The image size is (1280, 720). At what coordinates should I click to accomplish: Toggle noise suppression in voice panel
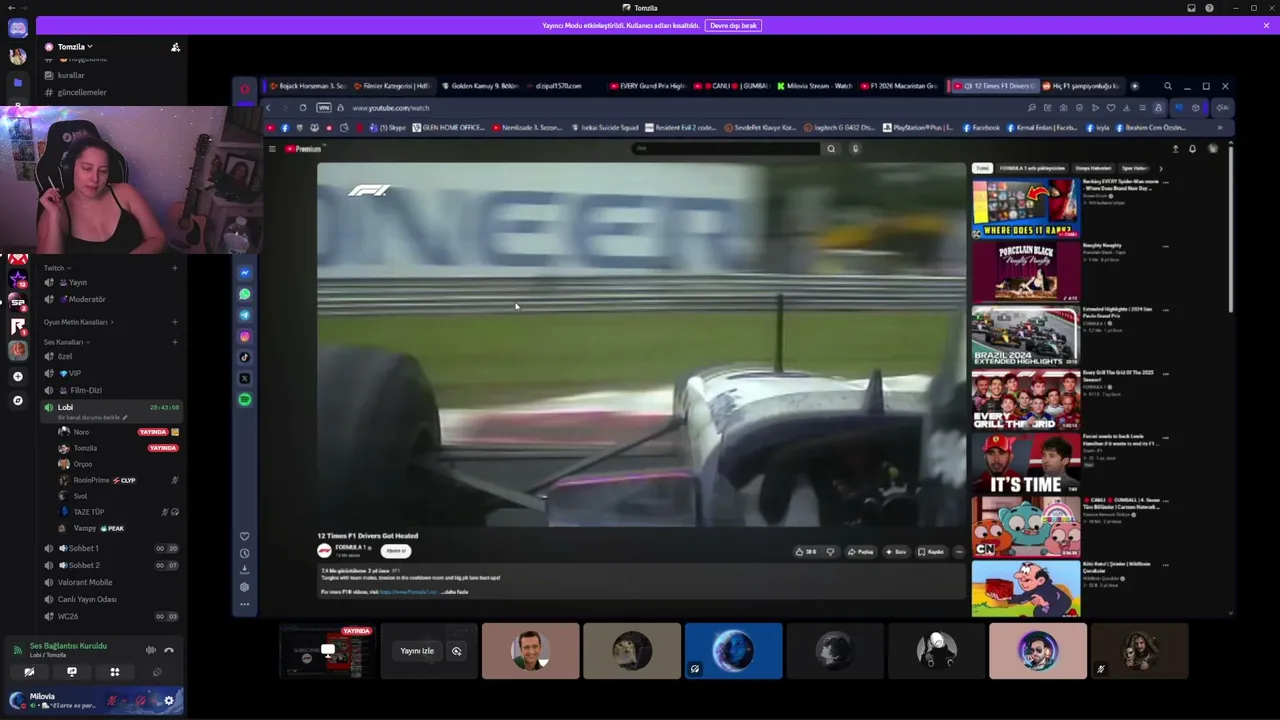[151, 650]
